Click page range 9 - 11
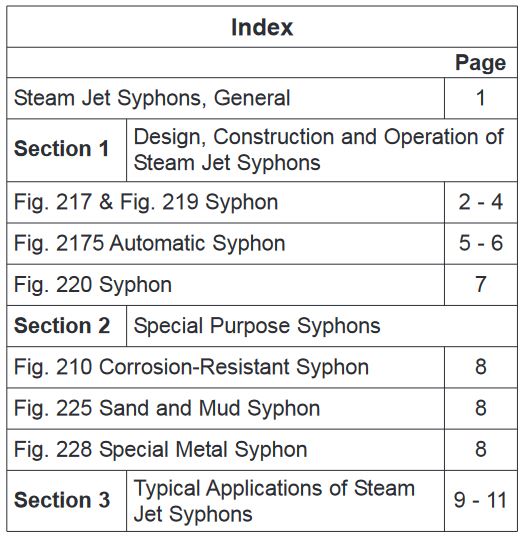 pos(480,500)
